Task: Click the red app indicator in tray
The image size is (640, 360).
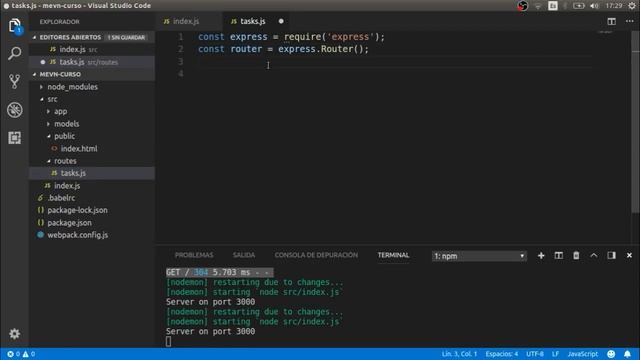Action: pyautogui.click(x=522, y=6)
